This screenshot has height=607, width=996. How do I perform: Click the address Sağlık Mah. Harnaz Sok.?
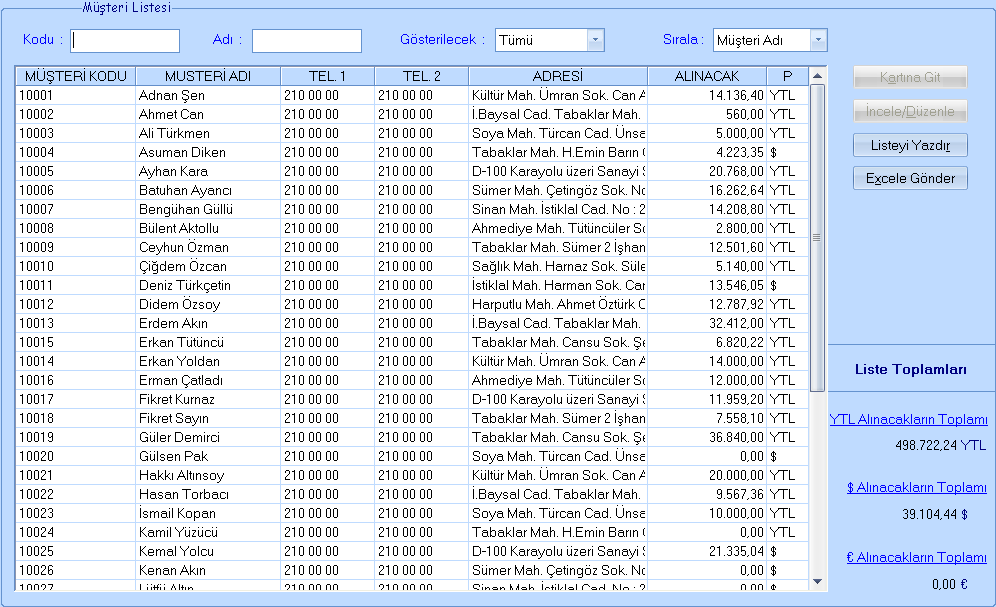pos(558,267)
